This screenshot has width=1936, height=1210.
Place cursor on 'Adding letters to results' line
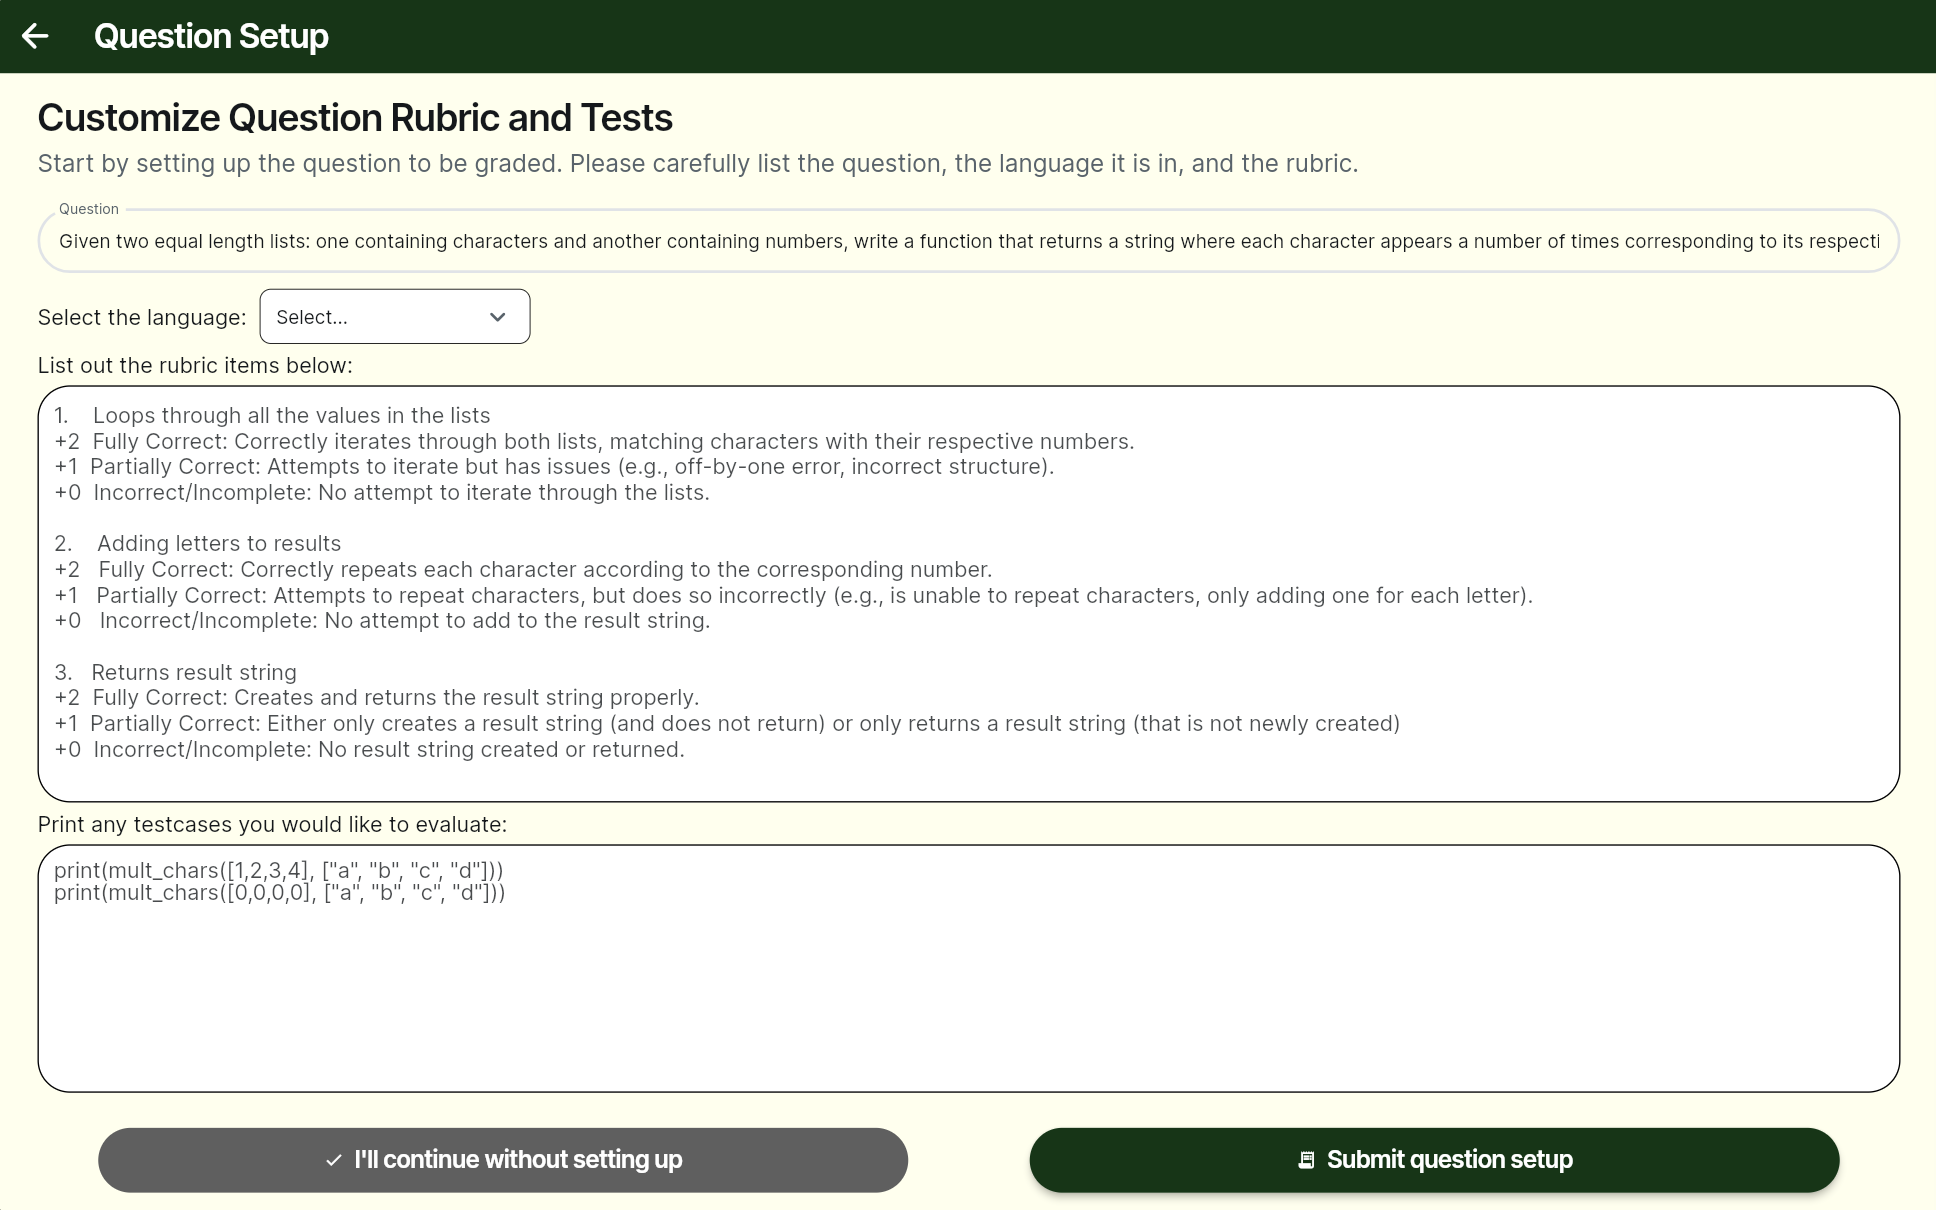pyautogui.click(x=218, y=543)
